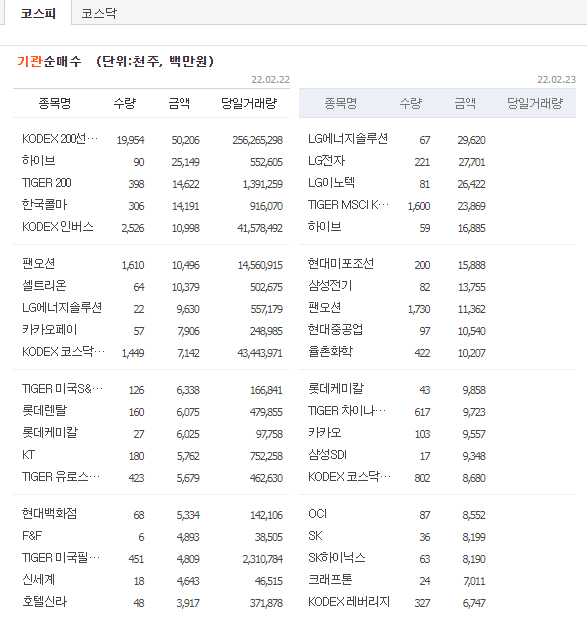
Task: Click 수량 header in the 22.02.22 table
Action: click(x=125, y=103)
